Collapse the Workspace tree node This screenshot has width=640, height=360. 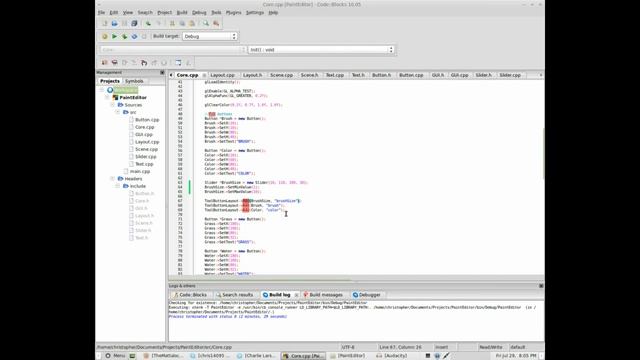click(102, 90)
